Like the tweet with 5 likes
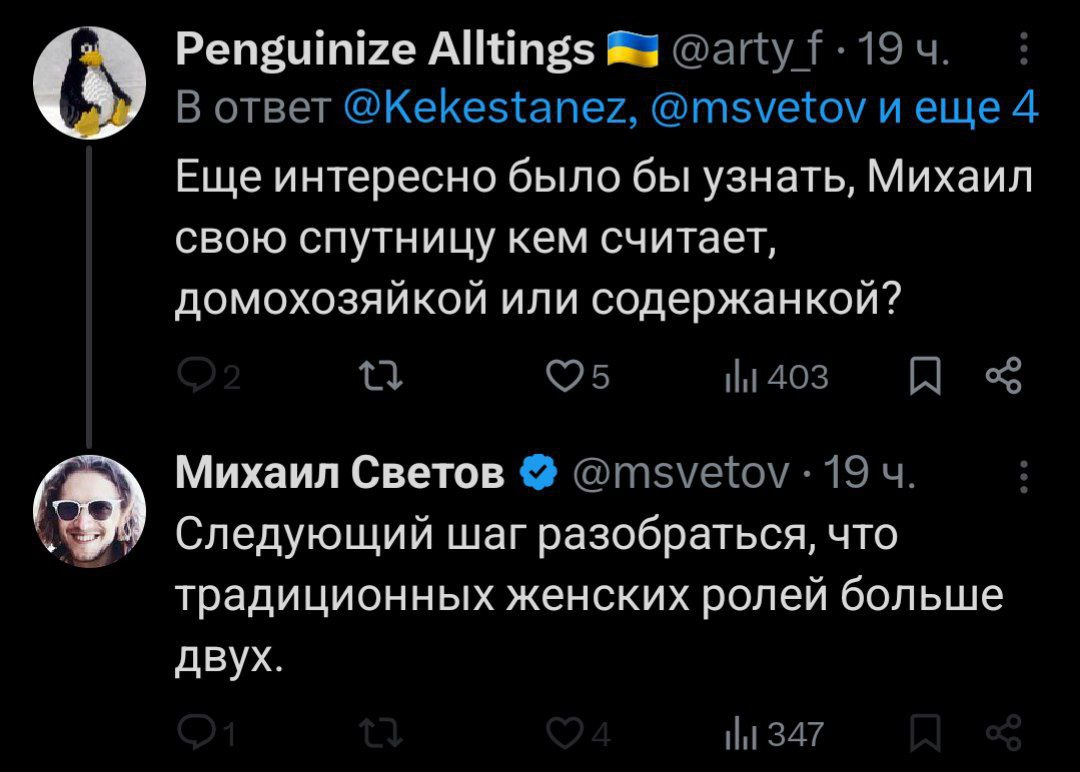 tap(566, 376)
